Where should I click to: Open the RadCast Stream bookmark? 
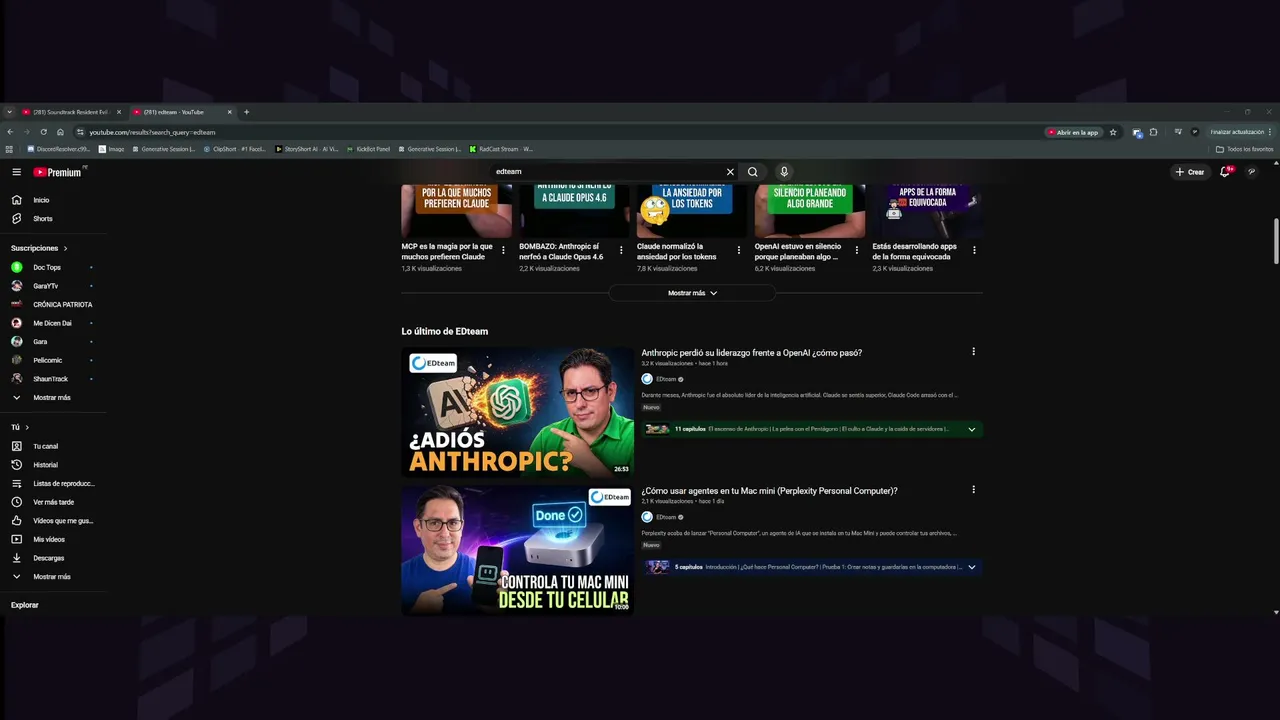point(501,149)
